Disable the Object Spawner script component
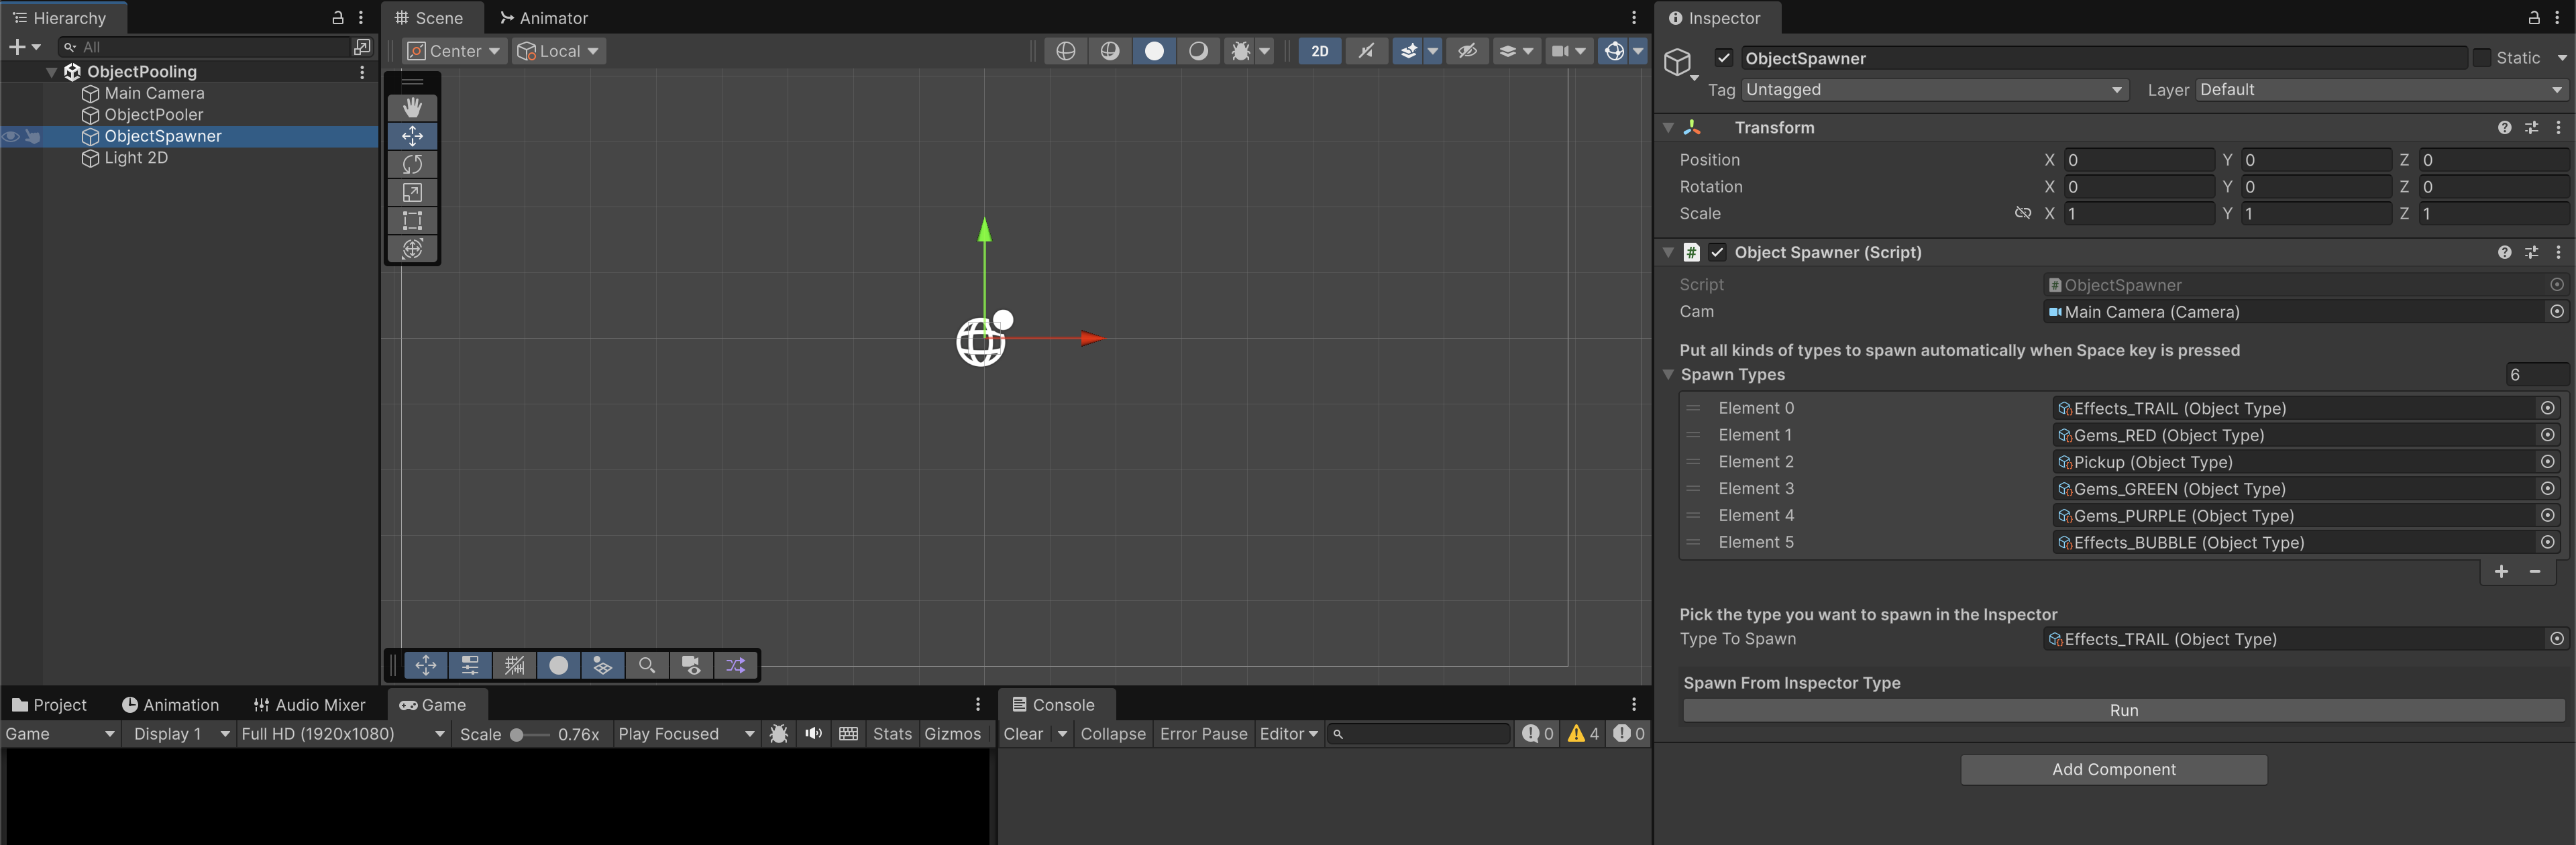 [x=1717, y=252]
